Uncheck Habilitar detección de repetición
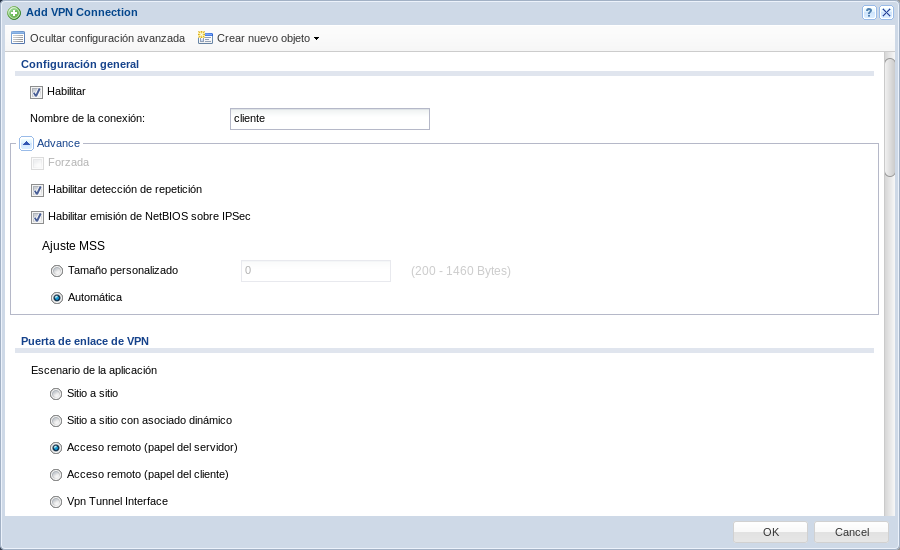The width and height of the screenshot is (900, 550). coord(37,190)
